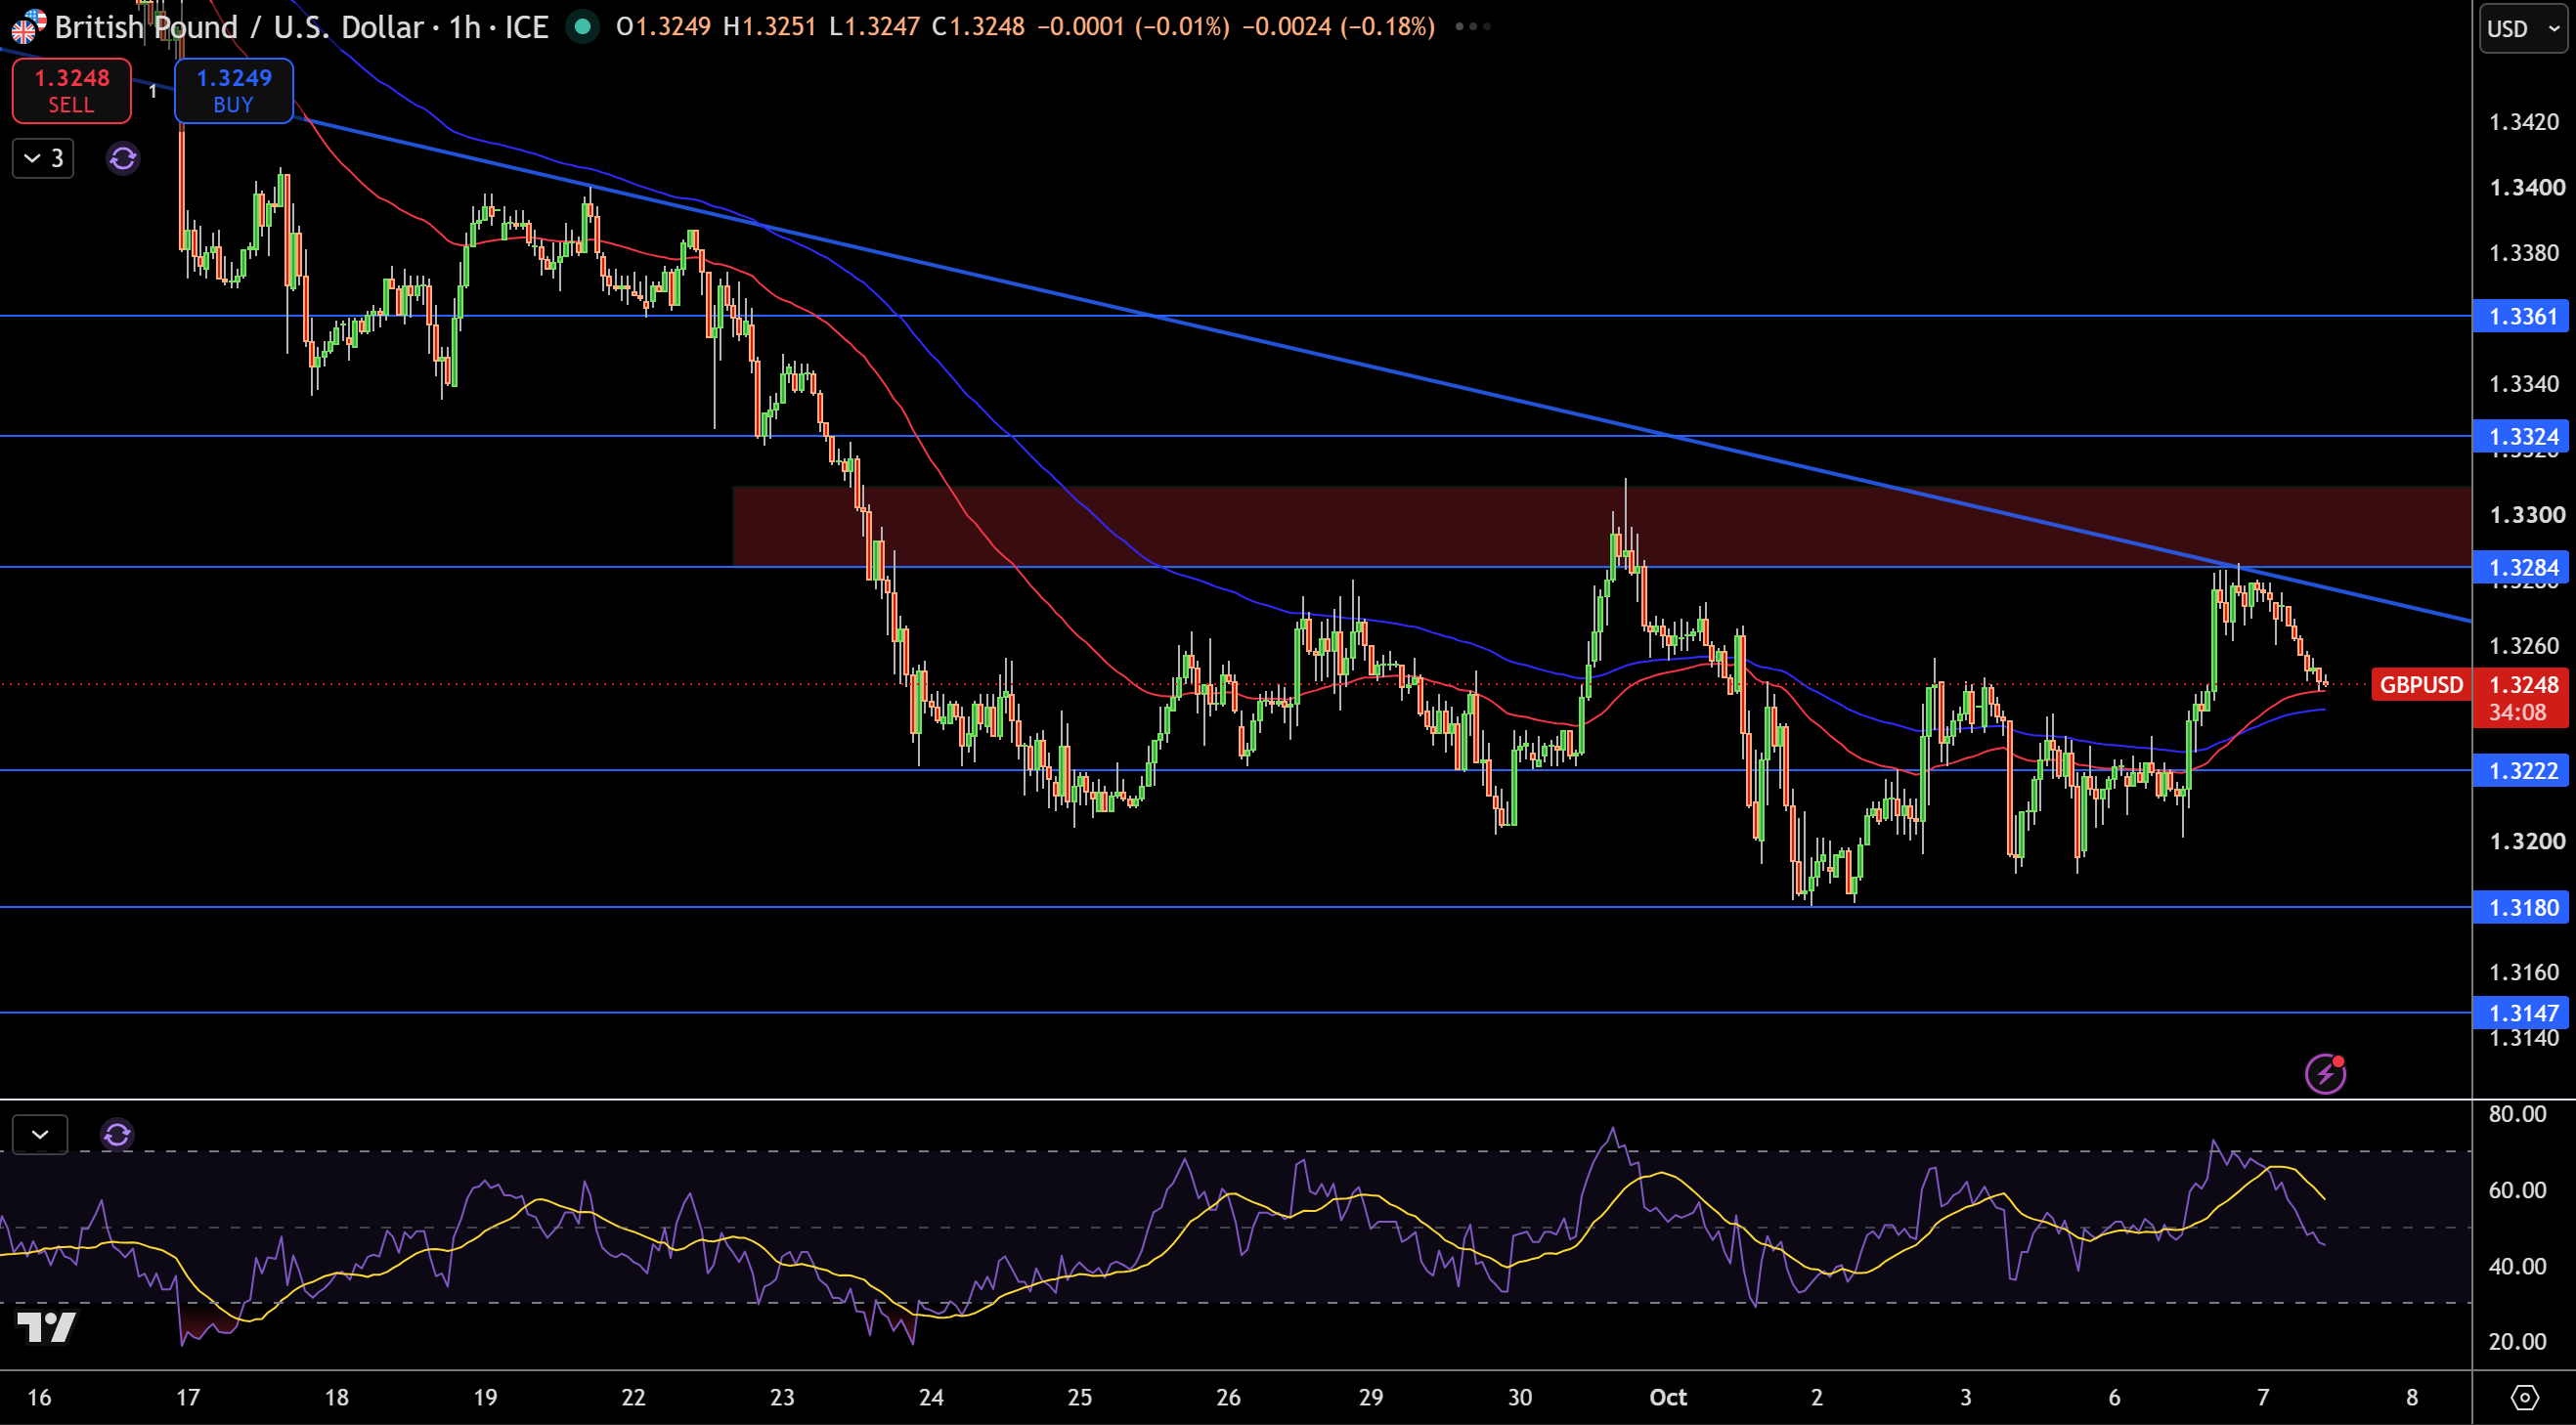Screen dimensions: 2576x1425
Task: Click the 1h interval label in header
Action: [465, 27]
